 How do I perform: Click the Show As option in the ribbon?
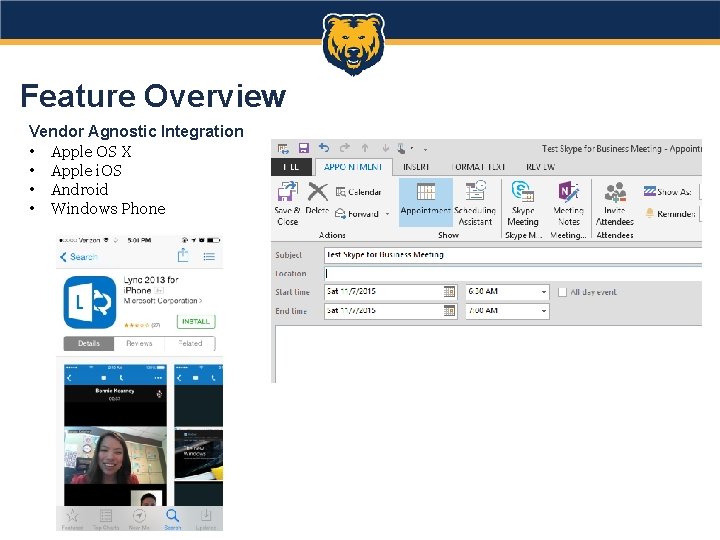667,191
